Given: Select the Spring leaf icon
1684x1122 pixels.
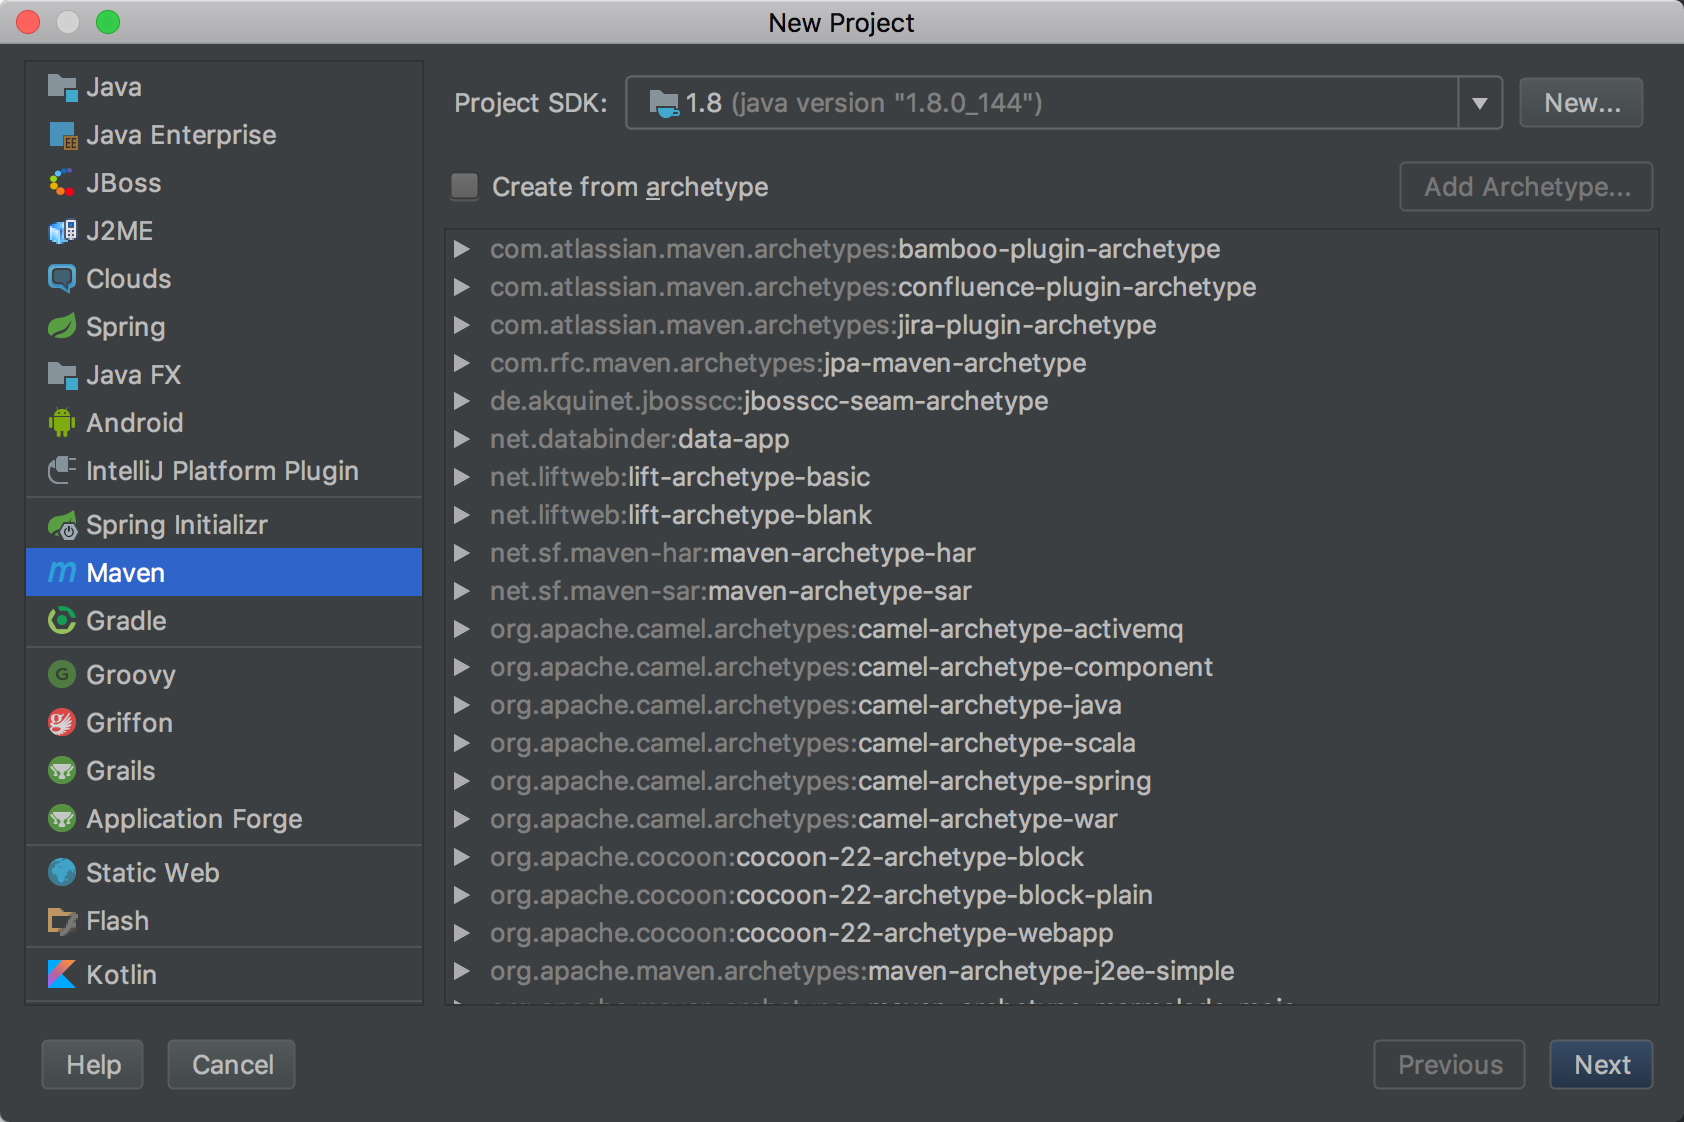Looking at the screenshot, I should [62, 327].
